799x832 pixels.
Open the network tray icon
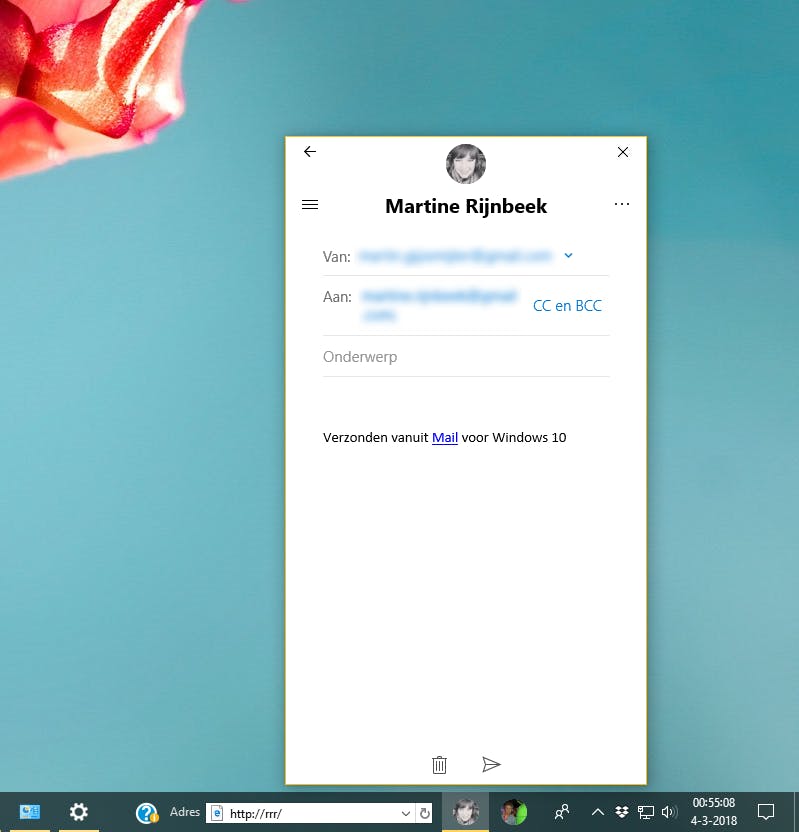pos(645,812)
